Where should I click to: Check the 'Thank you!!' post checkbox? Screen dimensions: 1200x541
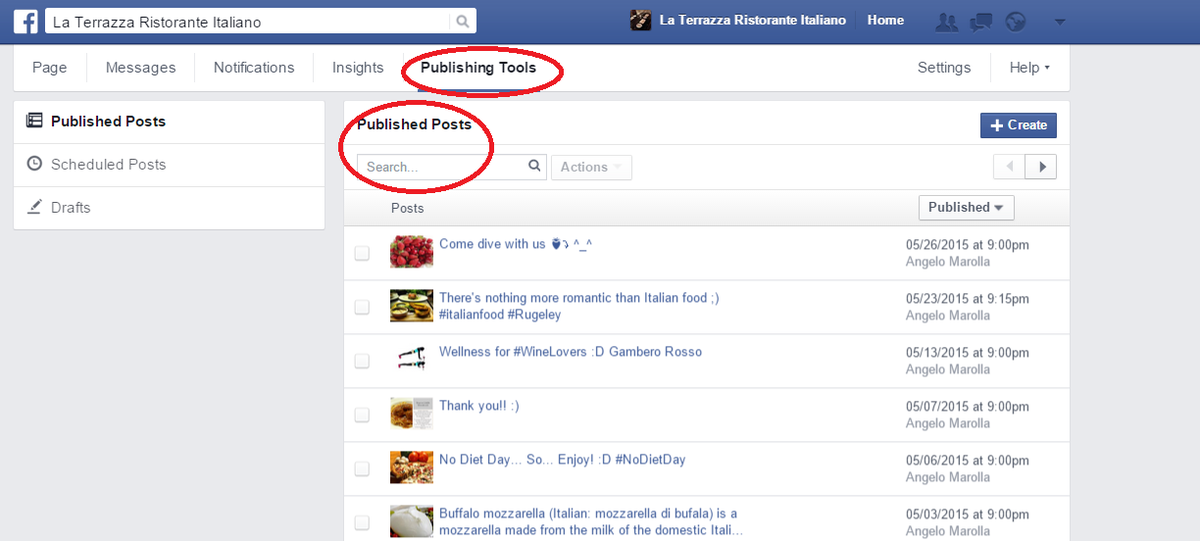click(x=362, y=415)
